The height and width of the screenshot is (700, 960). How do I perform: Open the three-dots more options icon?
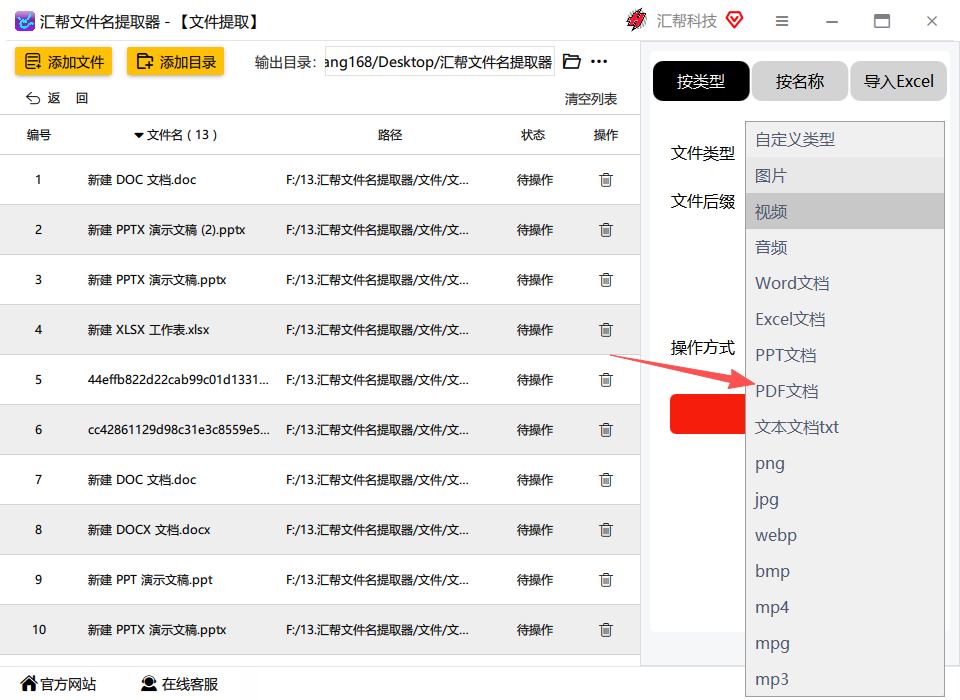[599, 61]
